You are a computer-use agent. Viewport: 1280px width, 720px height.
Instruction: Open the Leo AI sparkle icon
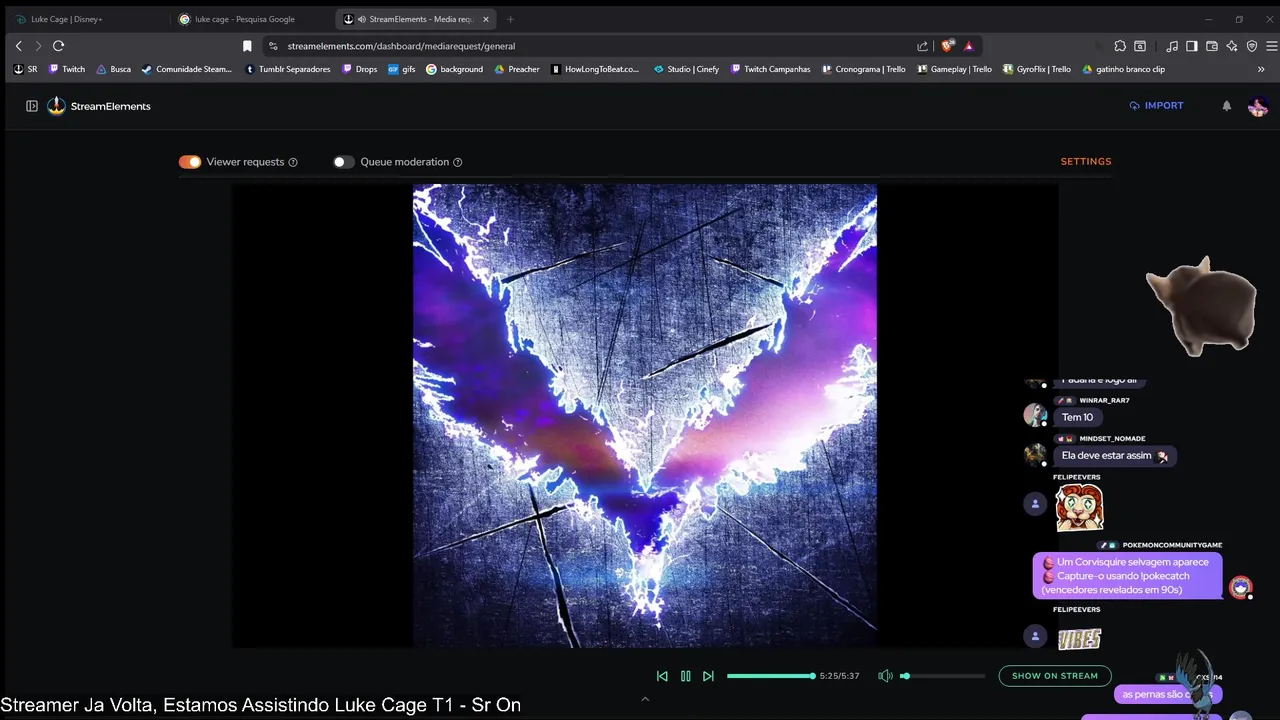(x=1232, y=46)
